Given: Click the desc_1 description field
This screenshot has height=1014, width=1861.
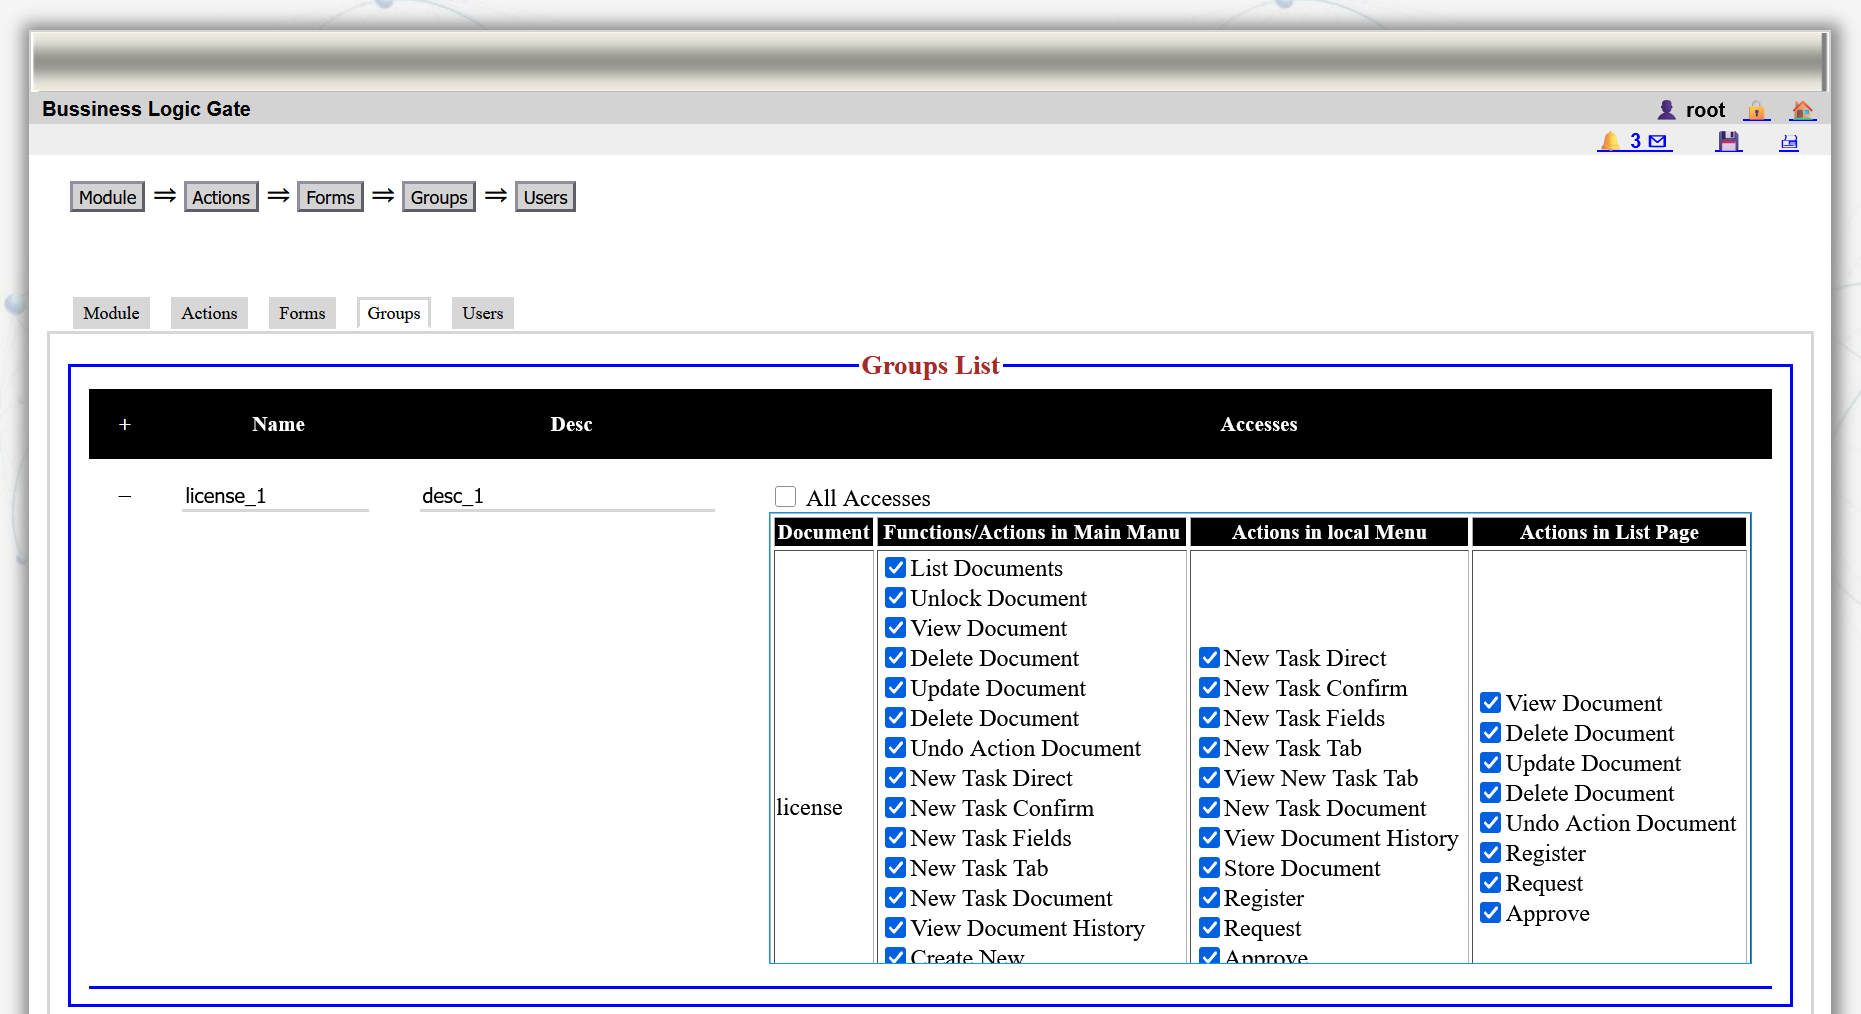Looking at the screenshot, I should point(567,496).
